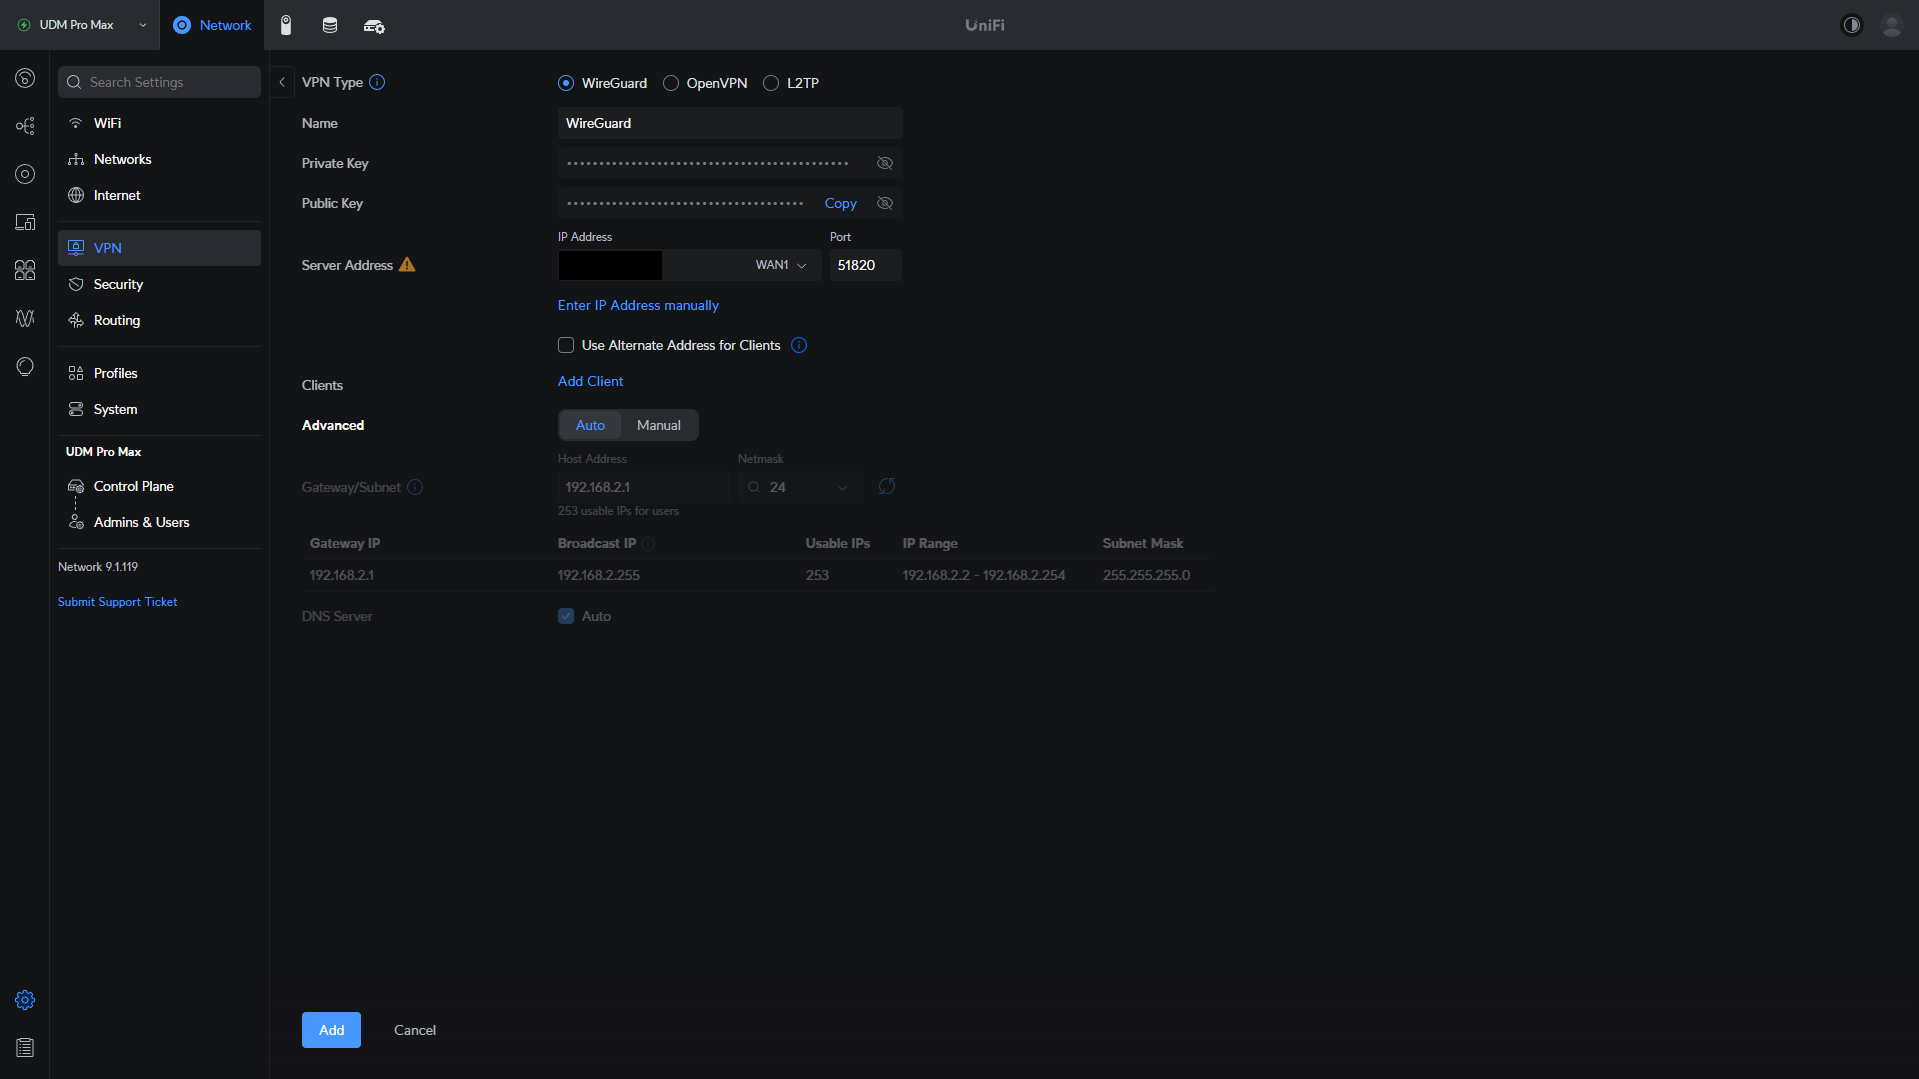Open Control Plane settings
1919x1079 pixels.
159,486
